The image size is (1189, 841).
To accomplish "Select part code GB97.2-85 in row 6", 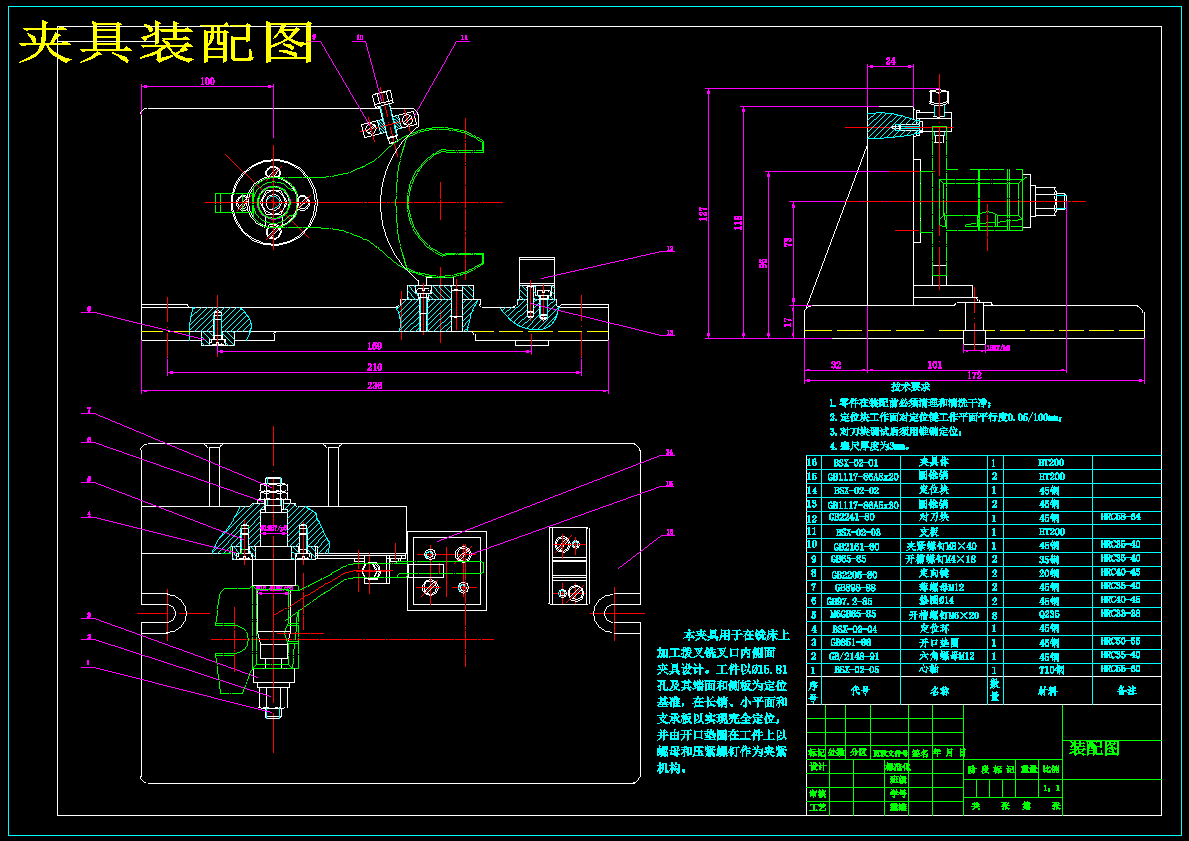I will coord(849,601).
